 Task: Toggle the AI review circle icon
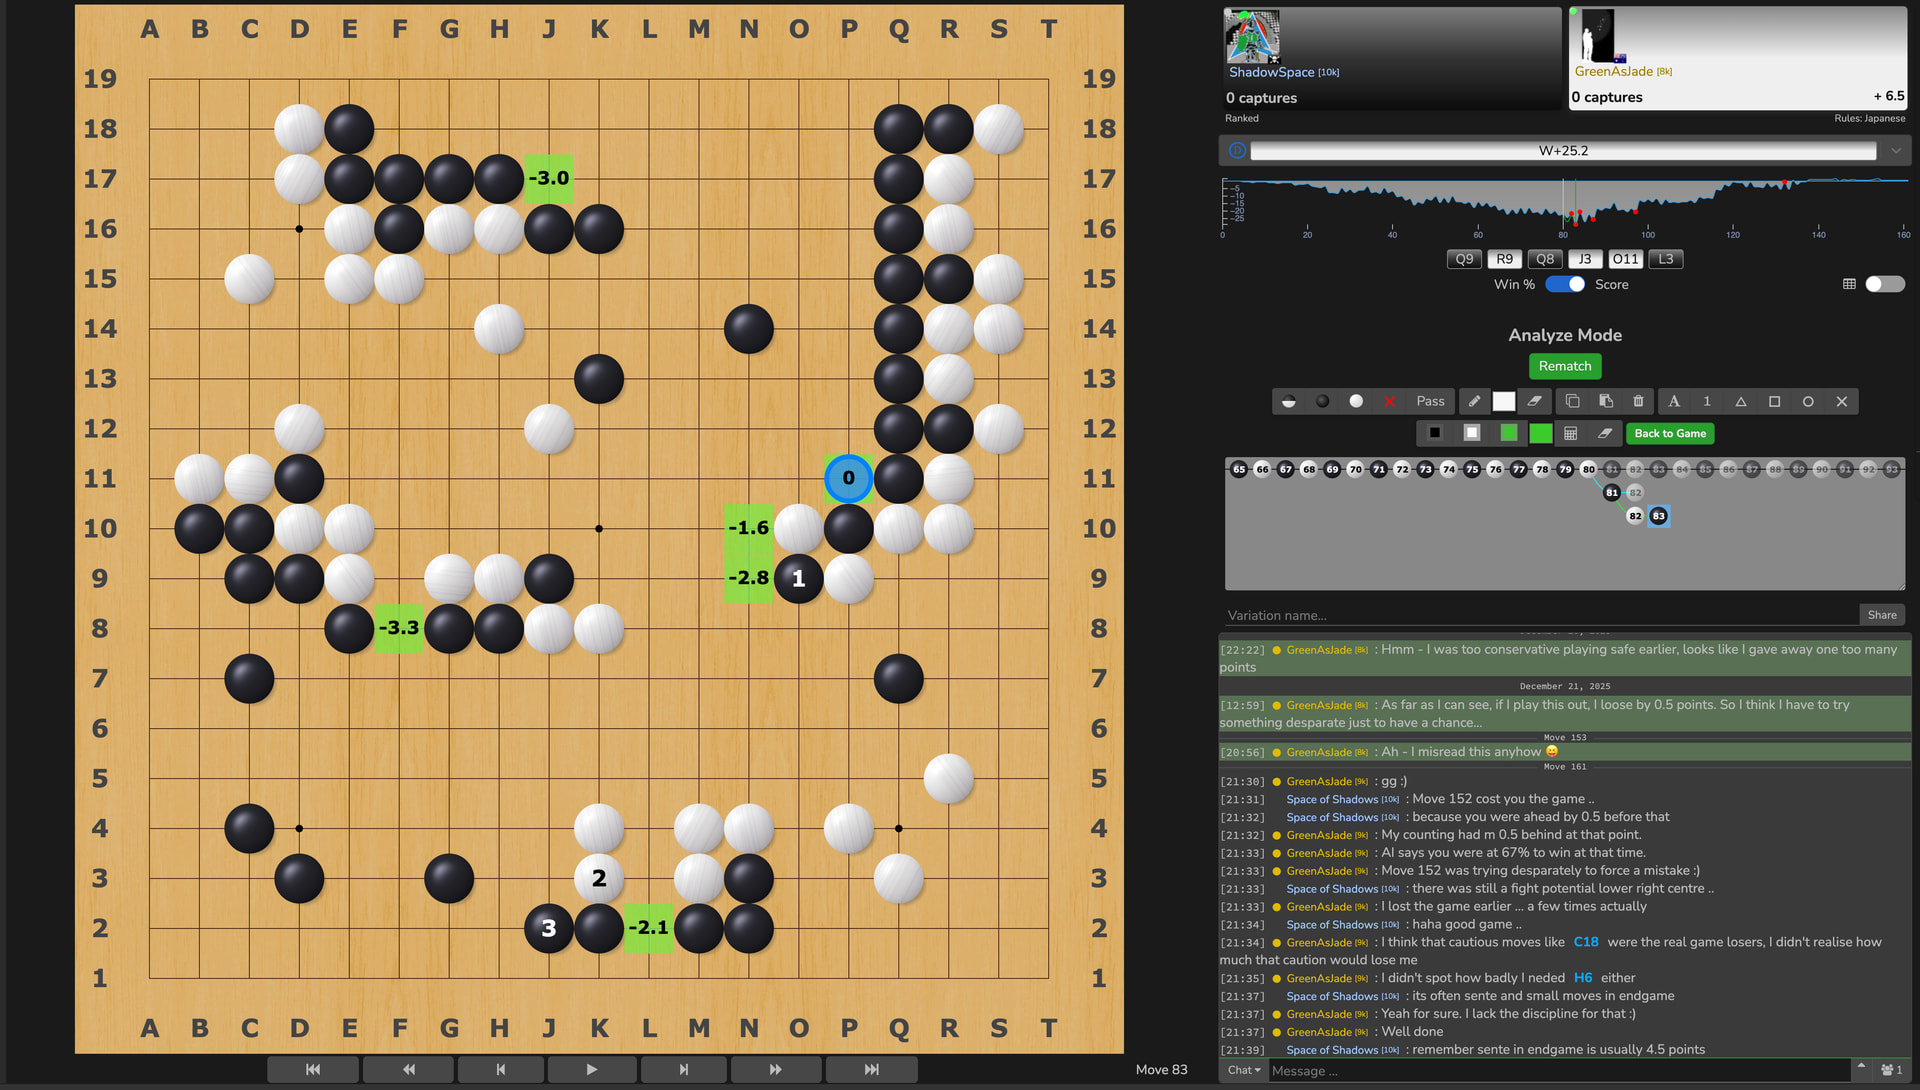(1237, 151)
